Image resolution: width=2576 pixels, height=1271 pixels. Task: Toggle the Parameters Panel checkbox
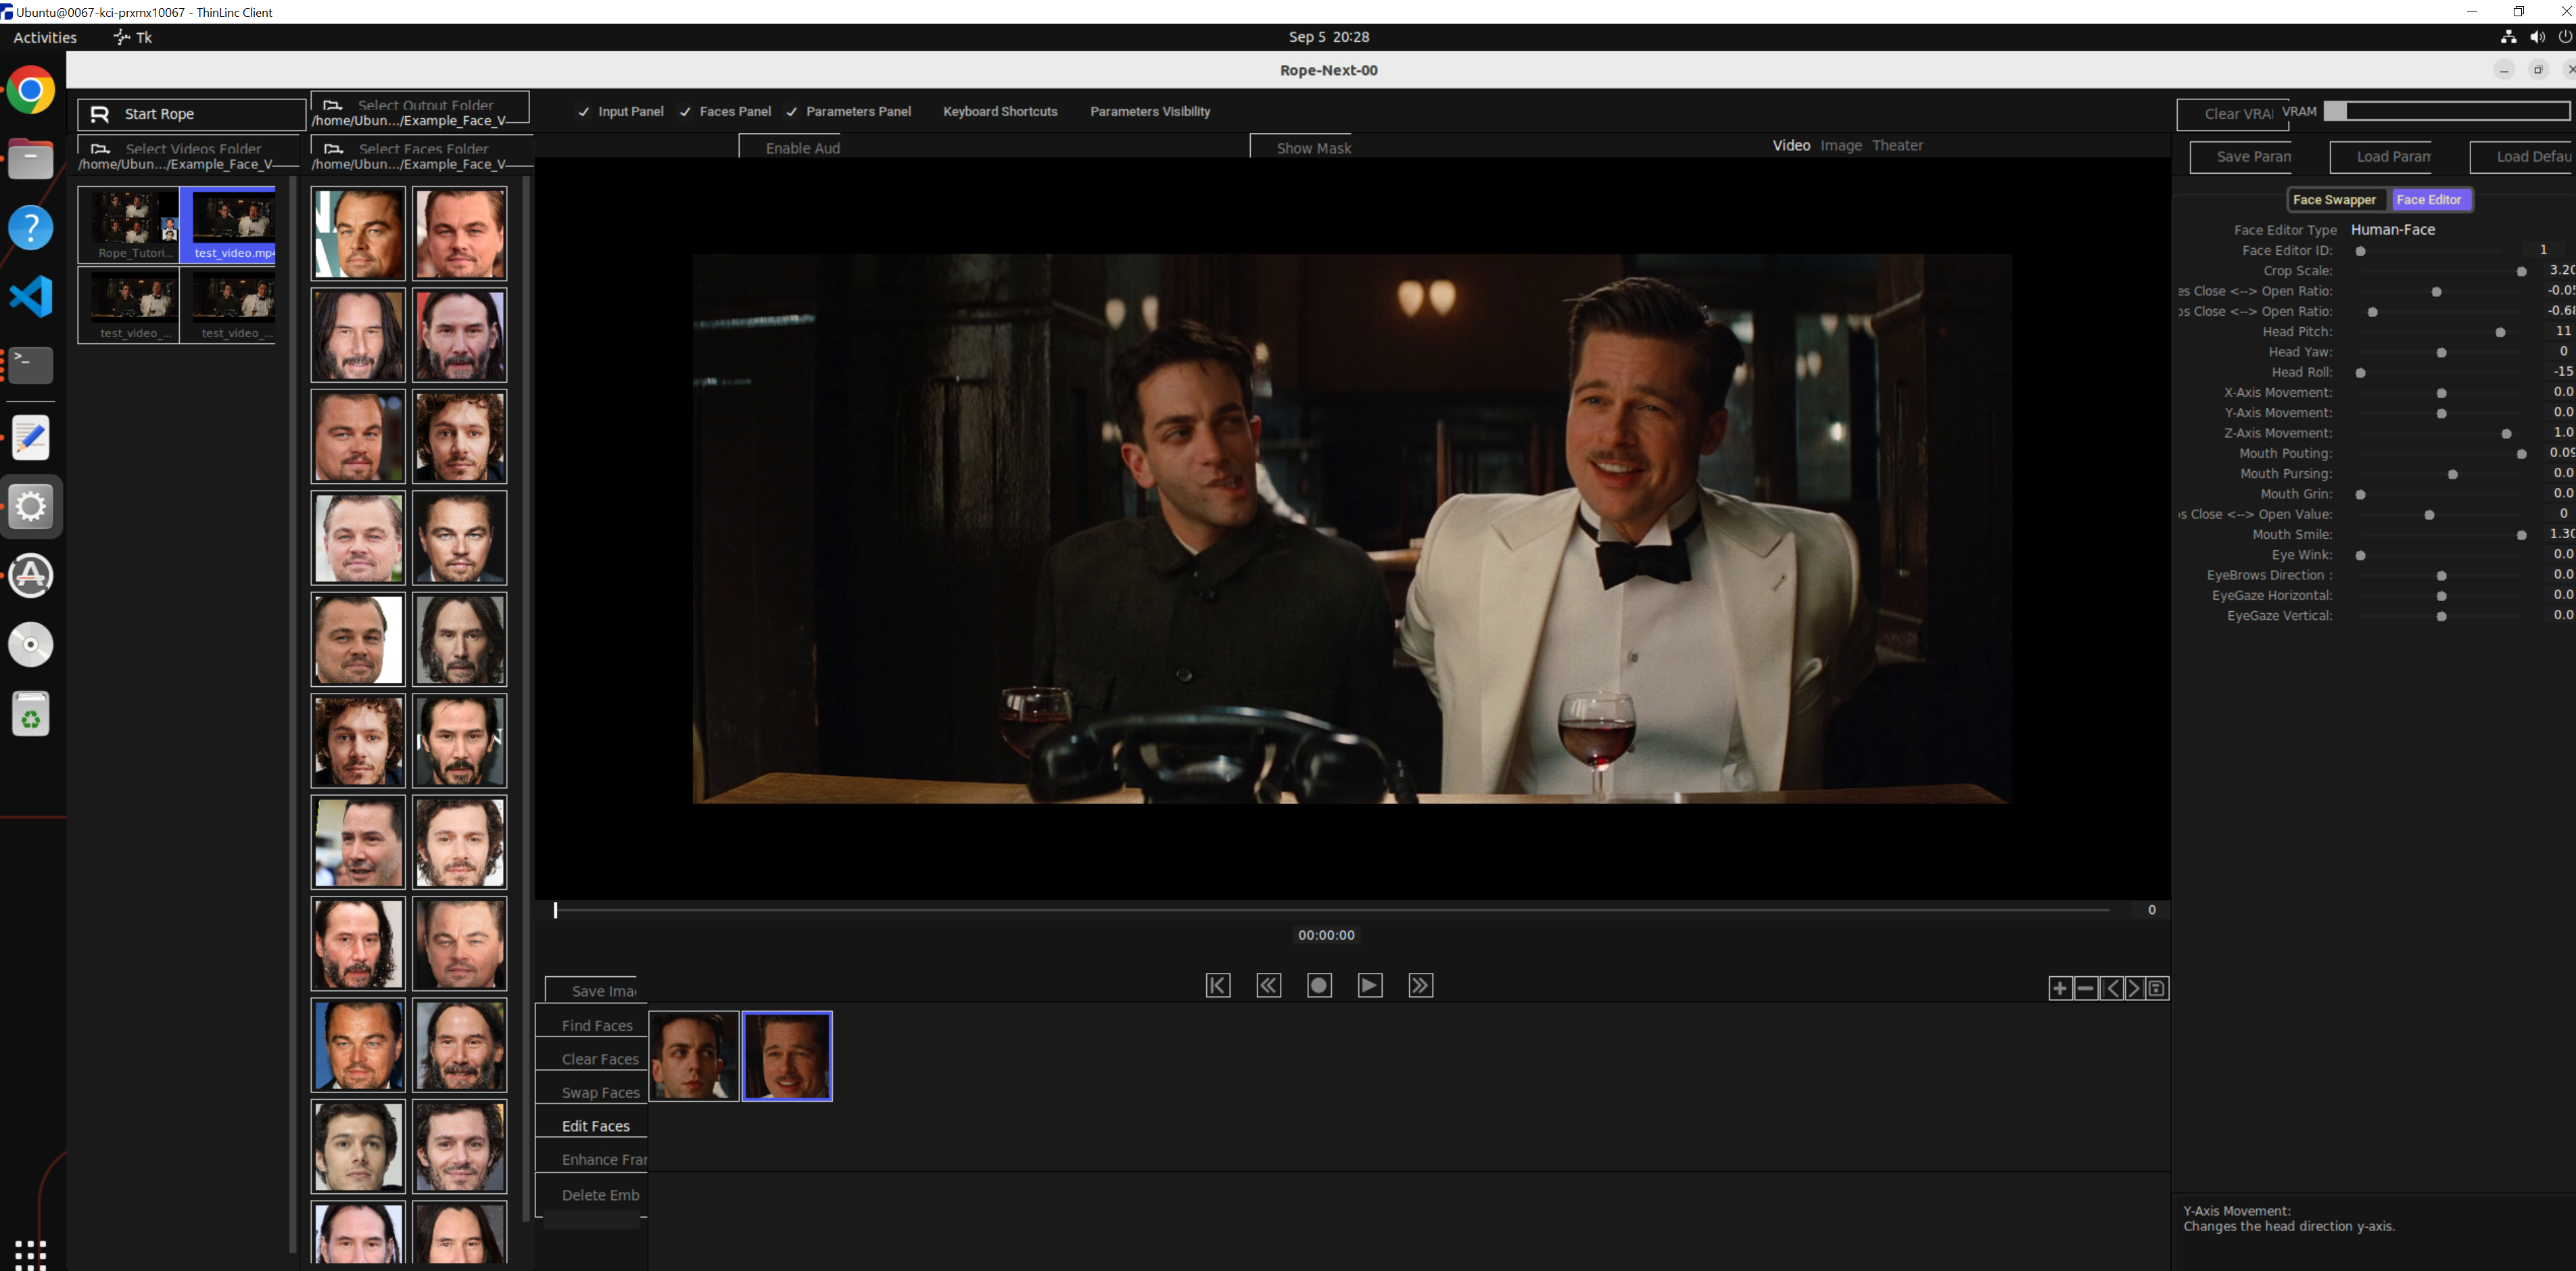pyautogui.click(x=791, y=112)
